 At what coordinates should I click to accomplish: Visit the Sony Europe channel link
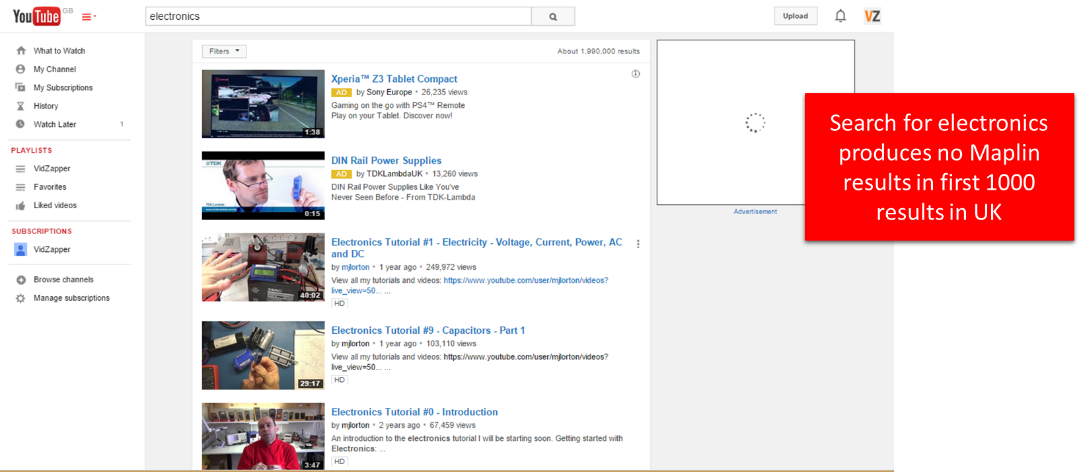click(389, 92)
